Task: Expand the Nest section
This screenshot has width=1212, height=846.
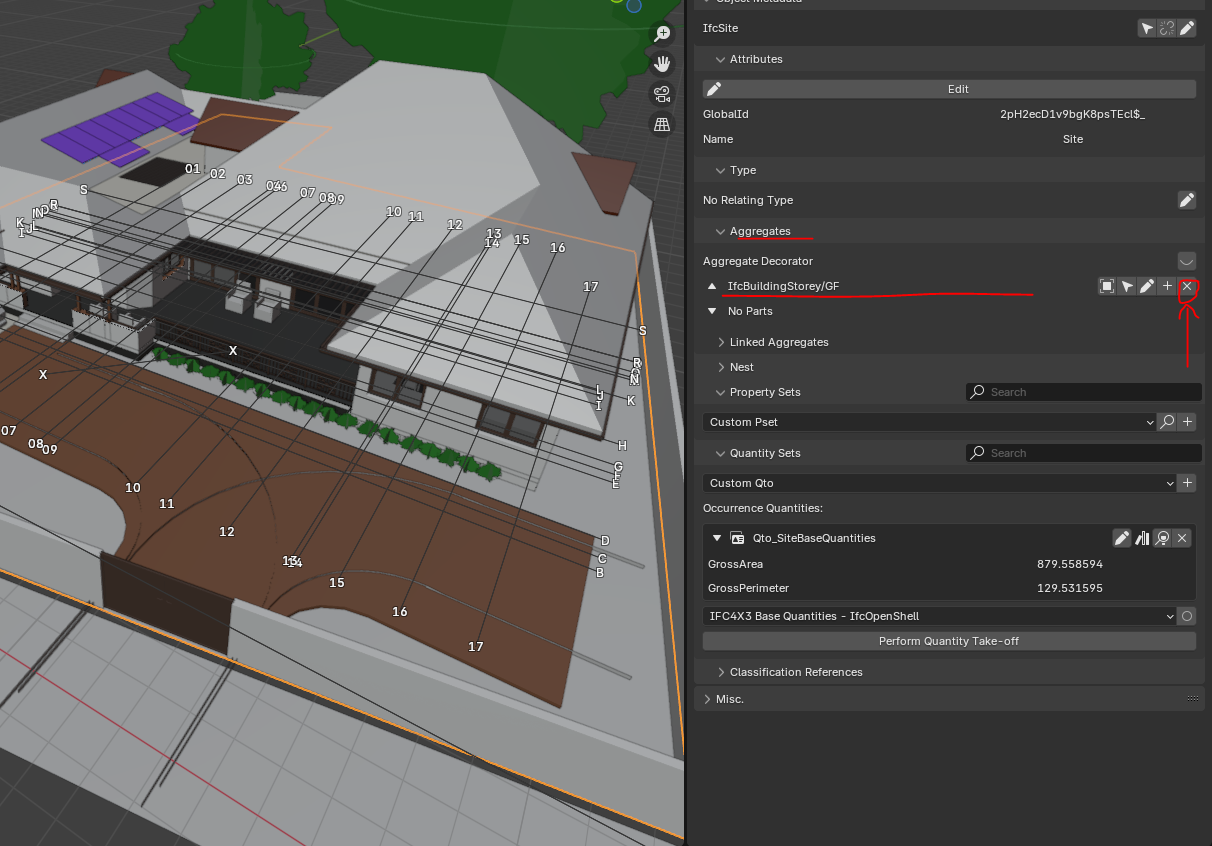Action: (x=720, y=367)
